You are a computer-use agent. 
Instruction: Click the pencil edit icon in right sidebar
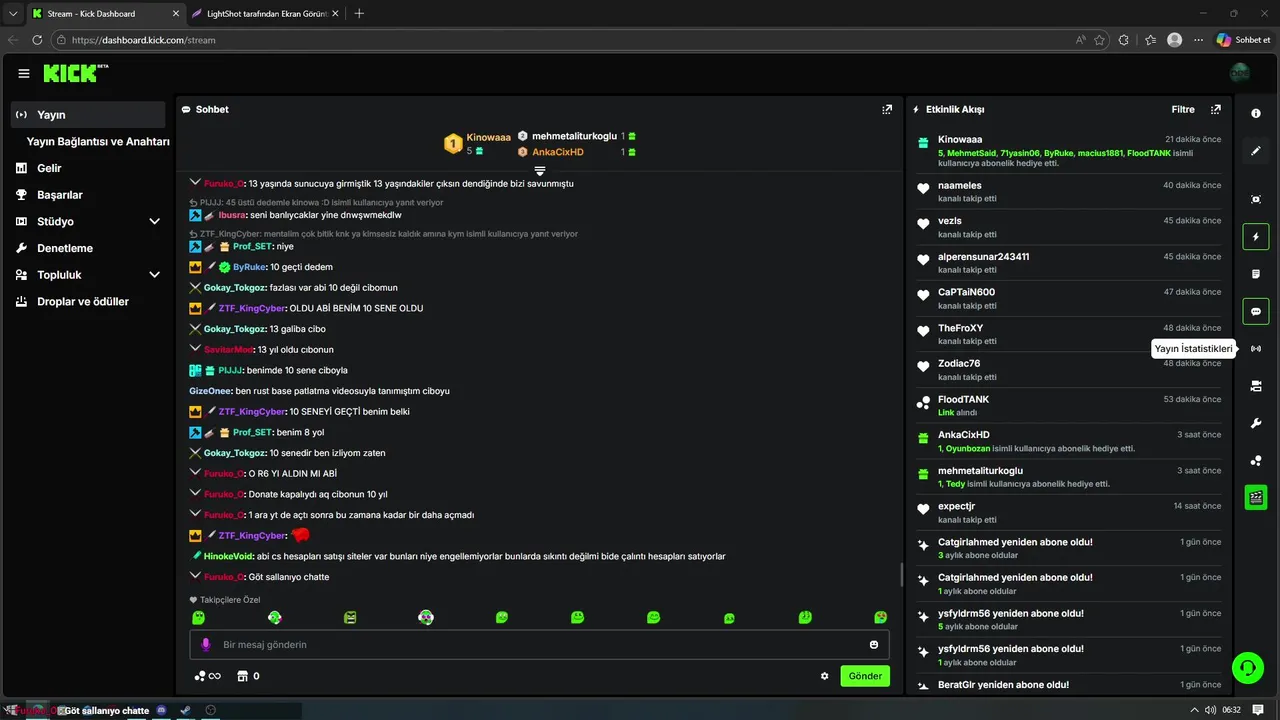(x=1256, y=151)
